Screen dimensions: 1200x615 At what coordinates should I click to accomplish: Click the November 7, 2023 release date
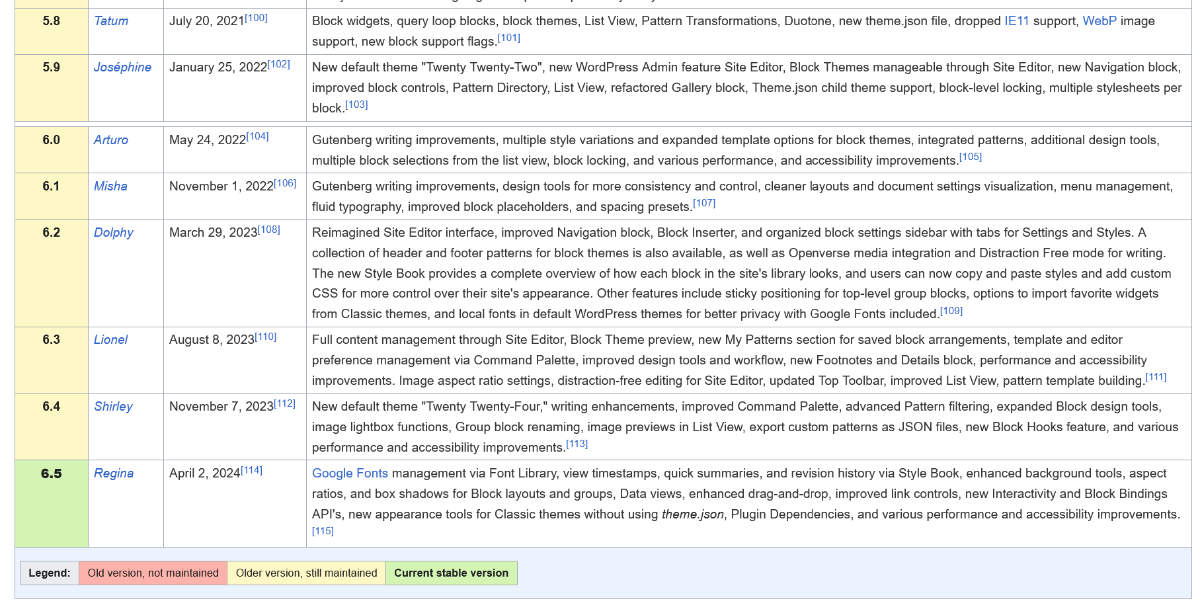click(221, 406)
